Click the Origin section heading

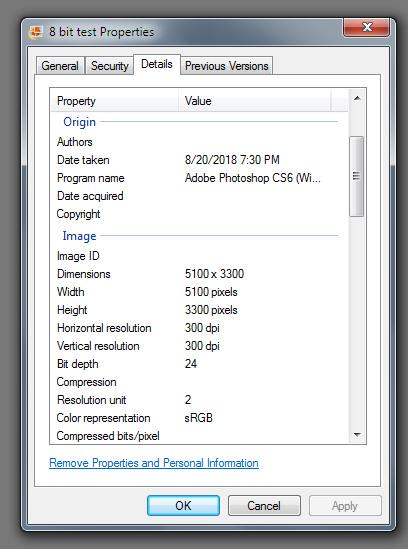pyautogui.click(x=79, y=122)
